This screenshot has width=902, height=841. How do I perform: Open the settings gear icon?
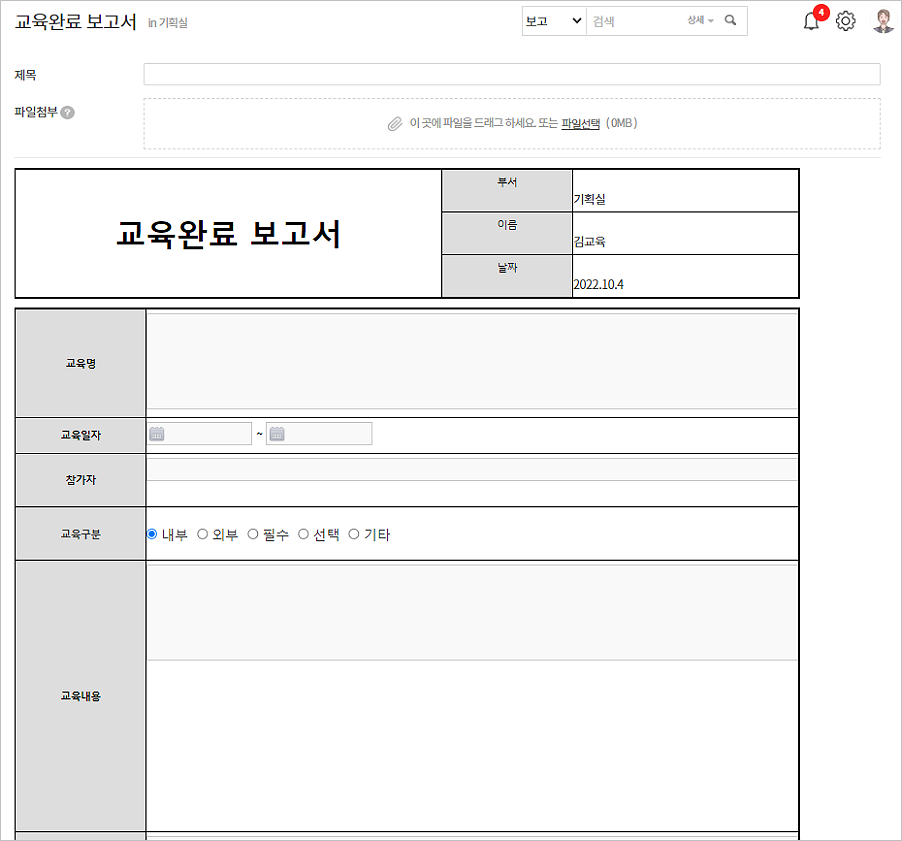coord(846,21)
